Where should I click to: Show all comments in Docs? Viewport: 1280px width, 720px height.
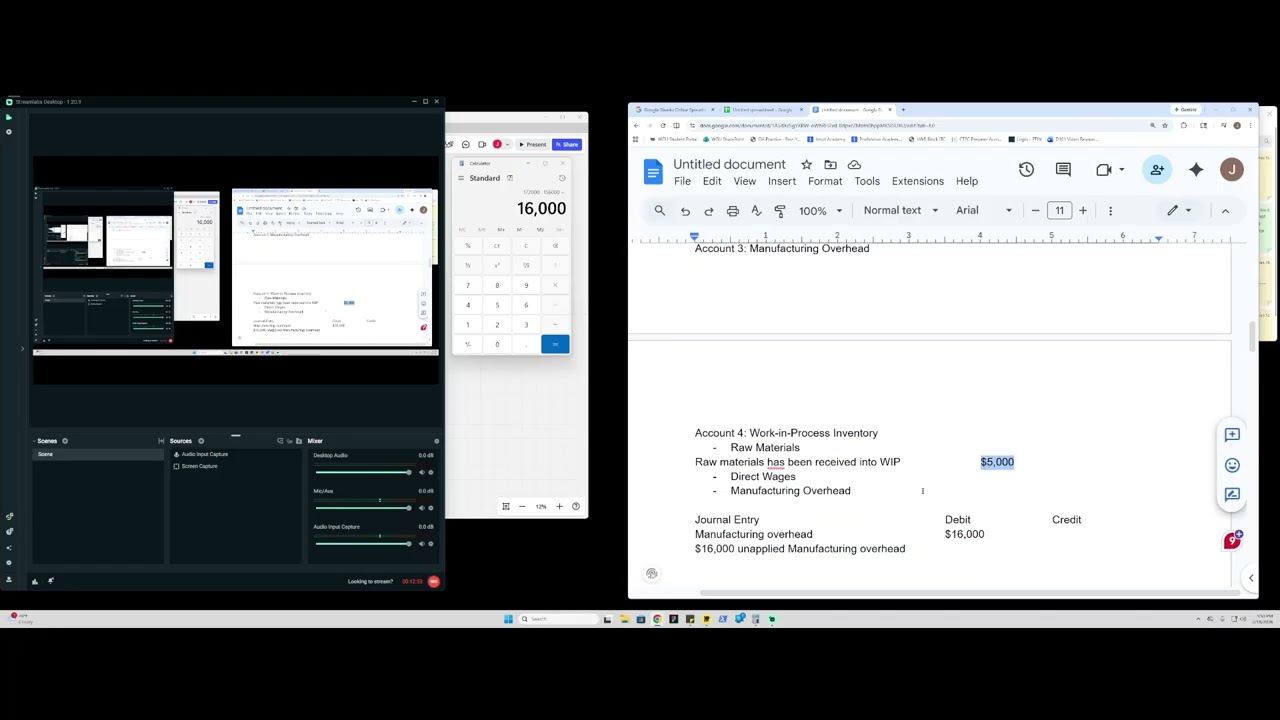(1063, 170)
